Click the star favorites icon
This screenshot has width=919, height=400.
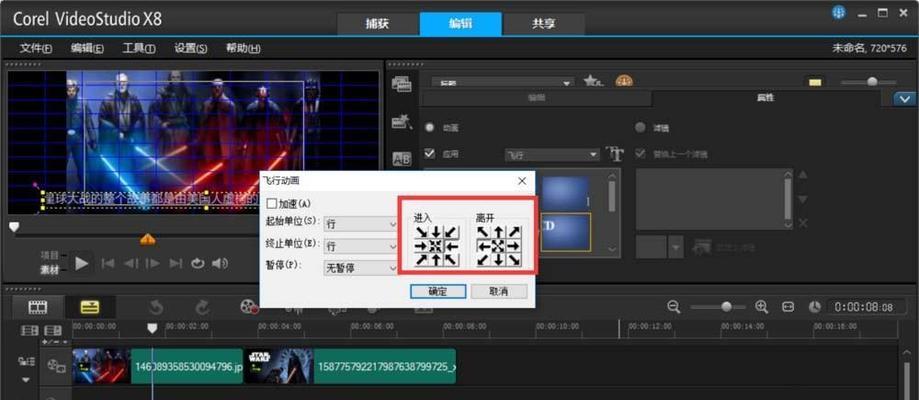[x=593, y=82]
